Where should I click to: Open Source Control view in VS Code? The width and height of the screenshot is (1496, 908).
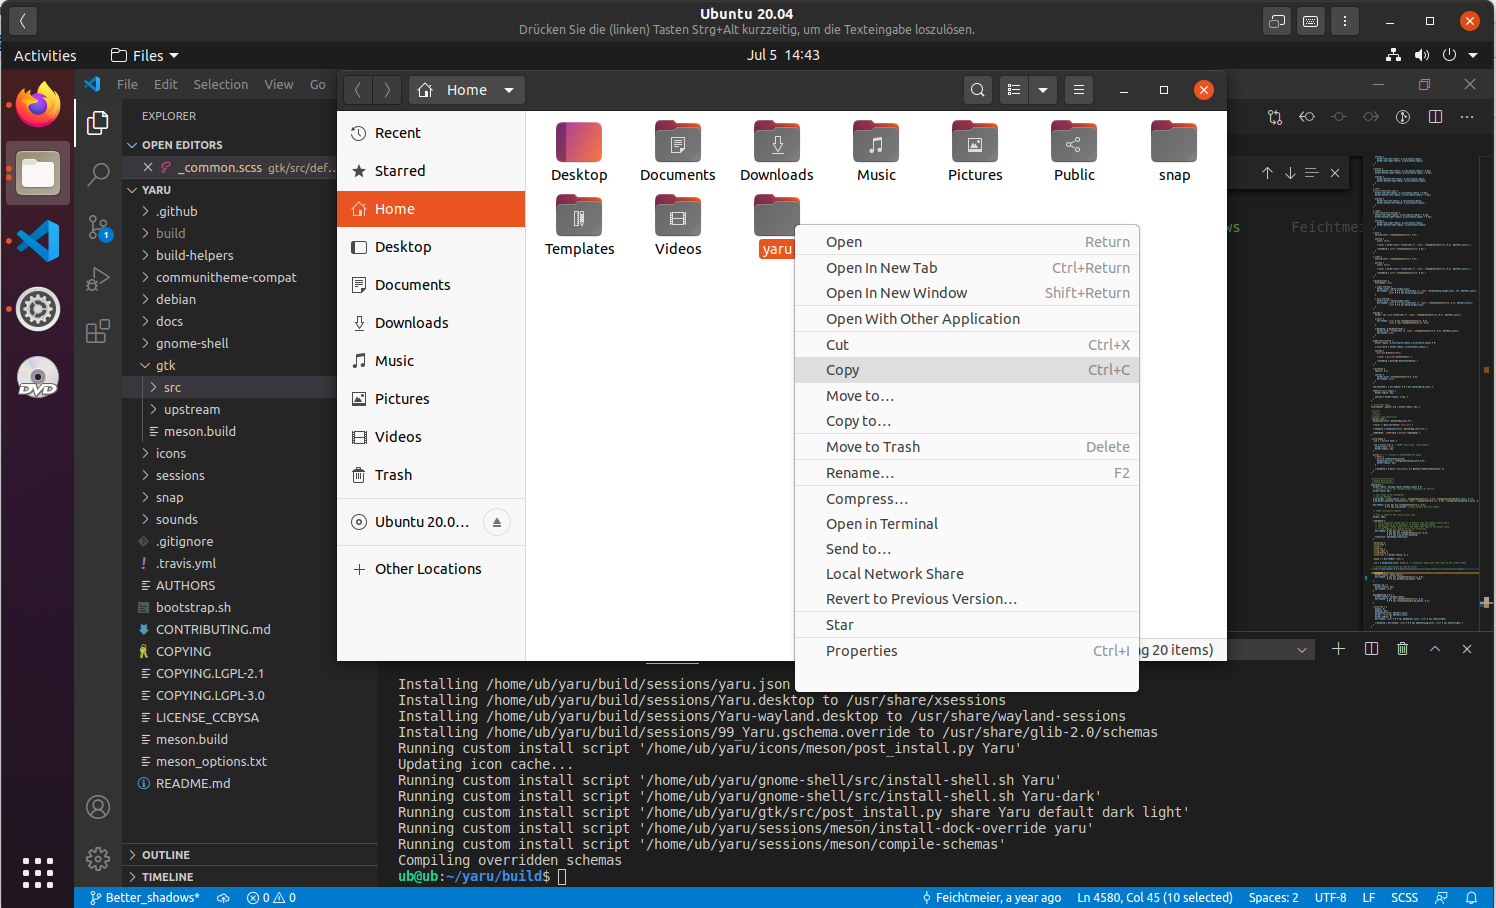coord(98,227)
